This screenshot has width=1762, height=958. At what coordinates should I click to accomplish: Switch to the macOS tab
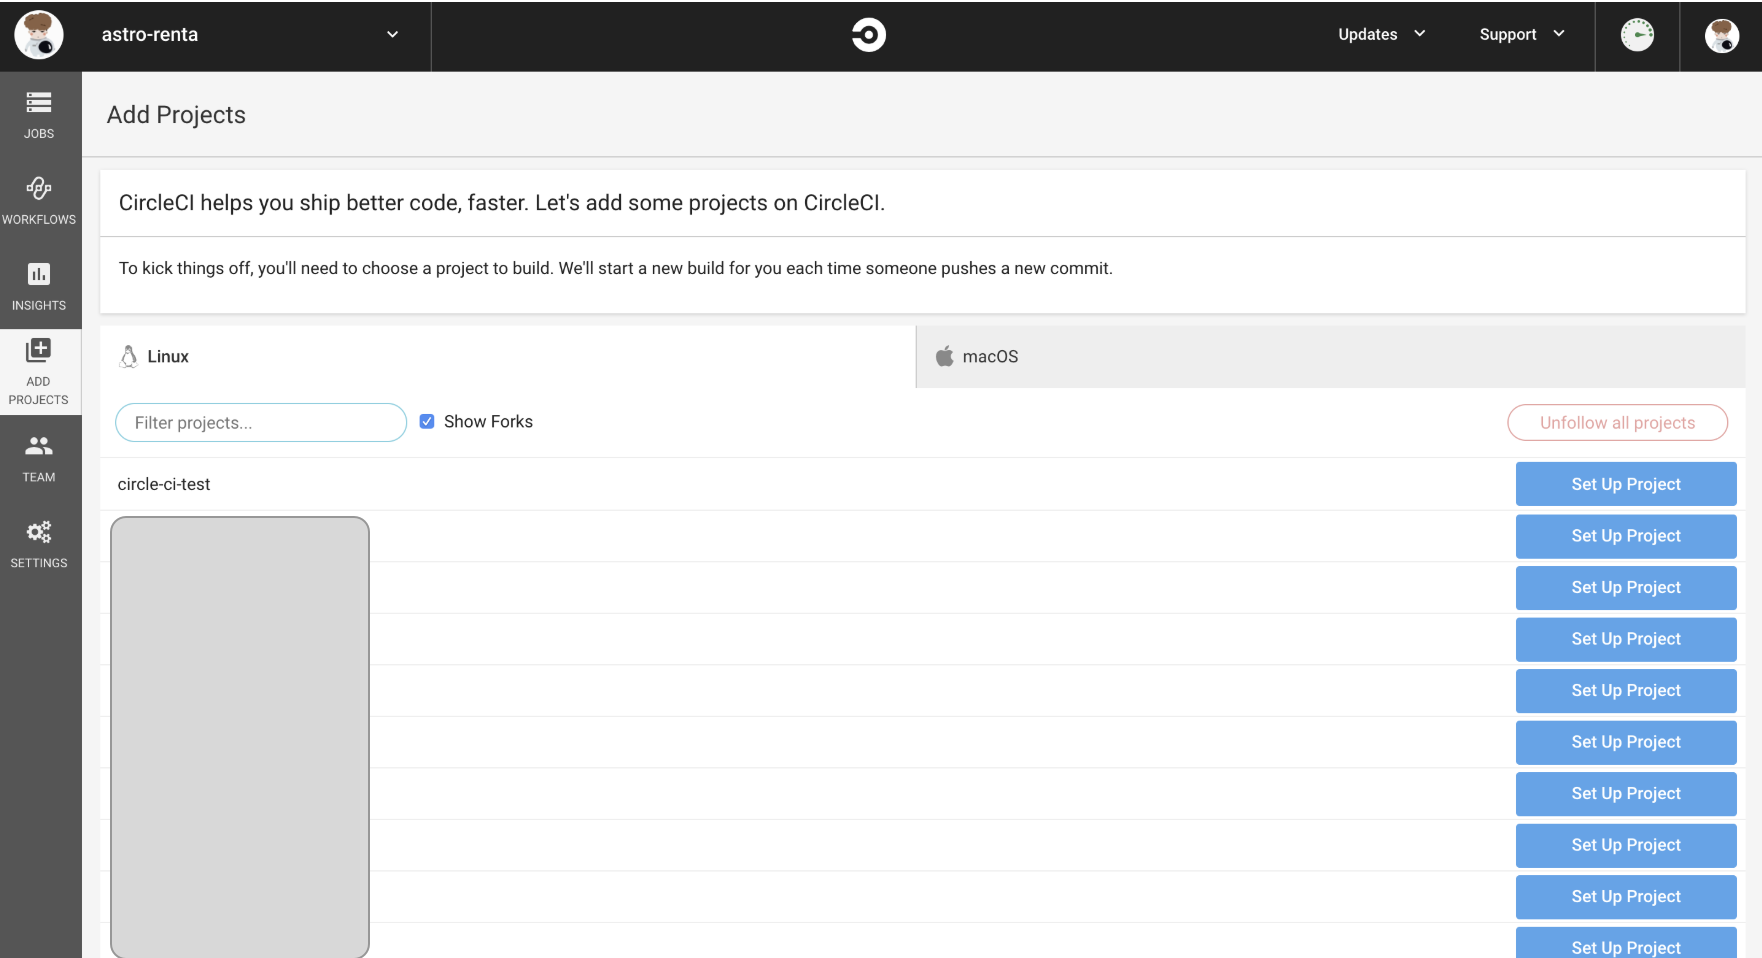click(x=990, y=357)
